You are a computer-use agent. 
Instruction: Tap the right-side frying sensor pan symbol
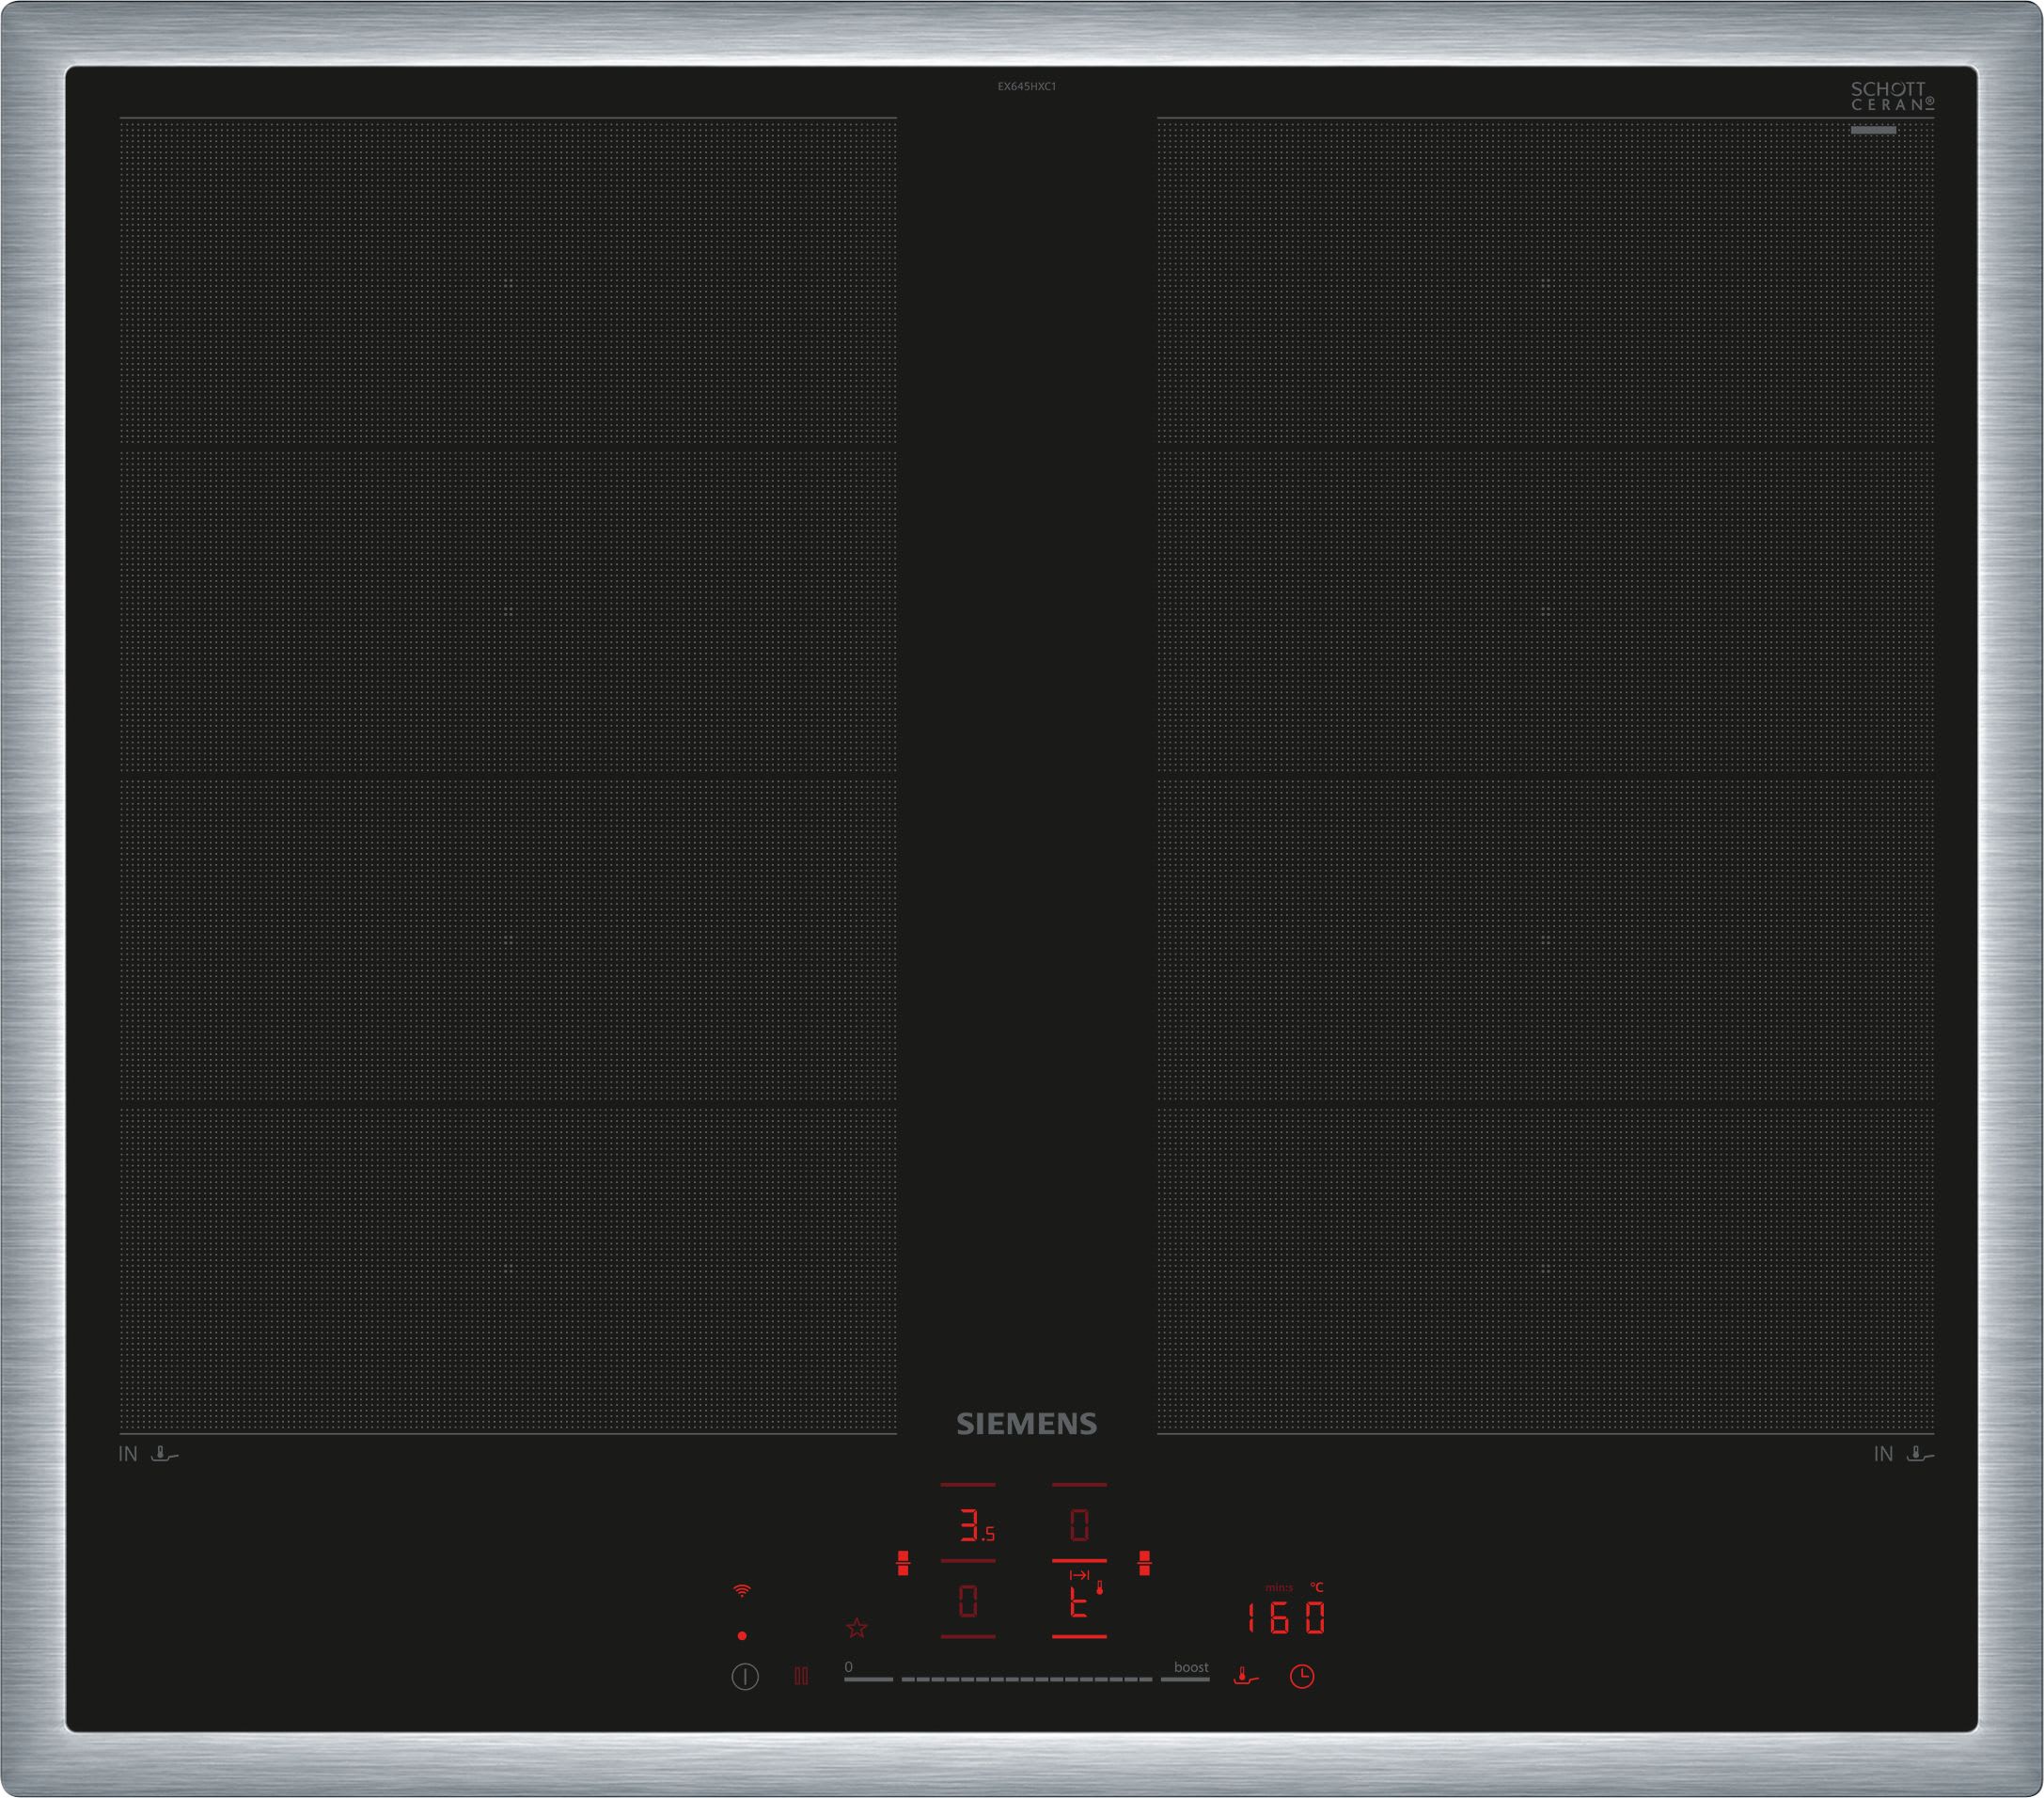(1920, 1454)
